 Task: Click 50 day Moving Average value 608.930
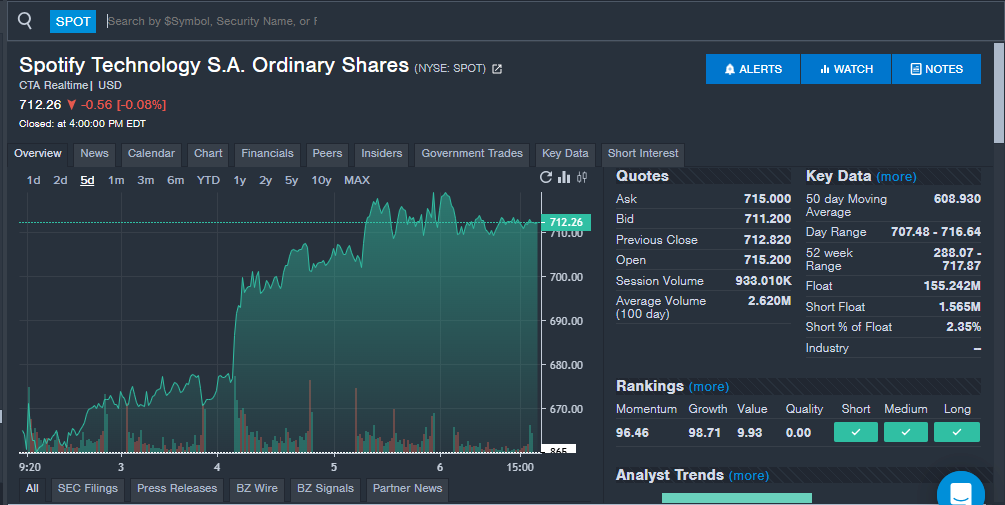coord(957,199)
